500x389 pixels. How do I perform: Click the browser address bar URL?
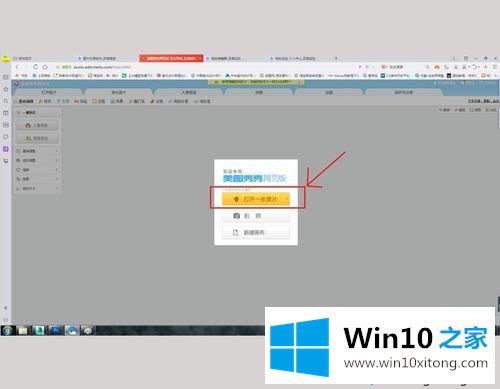[x=102, y=67]
